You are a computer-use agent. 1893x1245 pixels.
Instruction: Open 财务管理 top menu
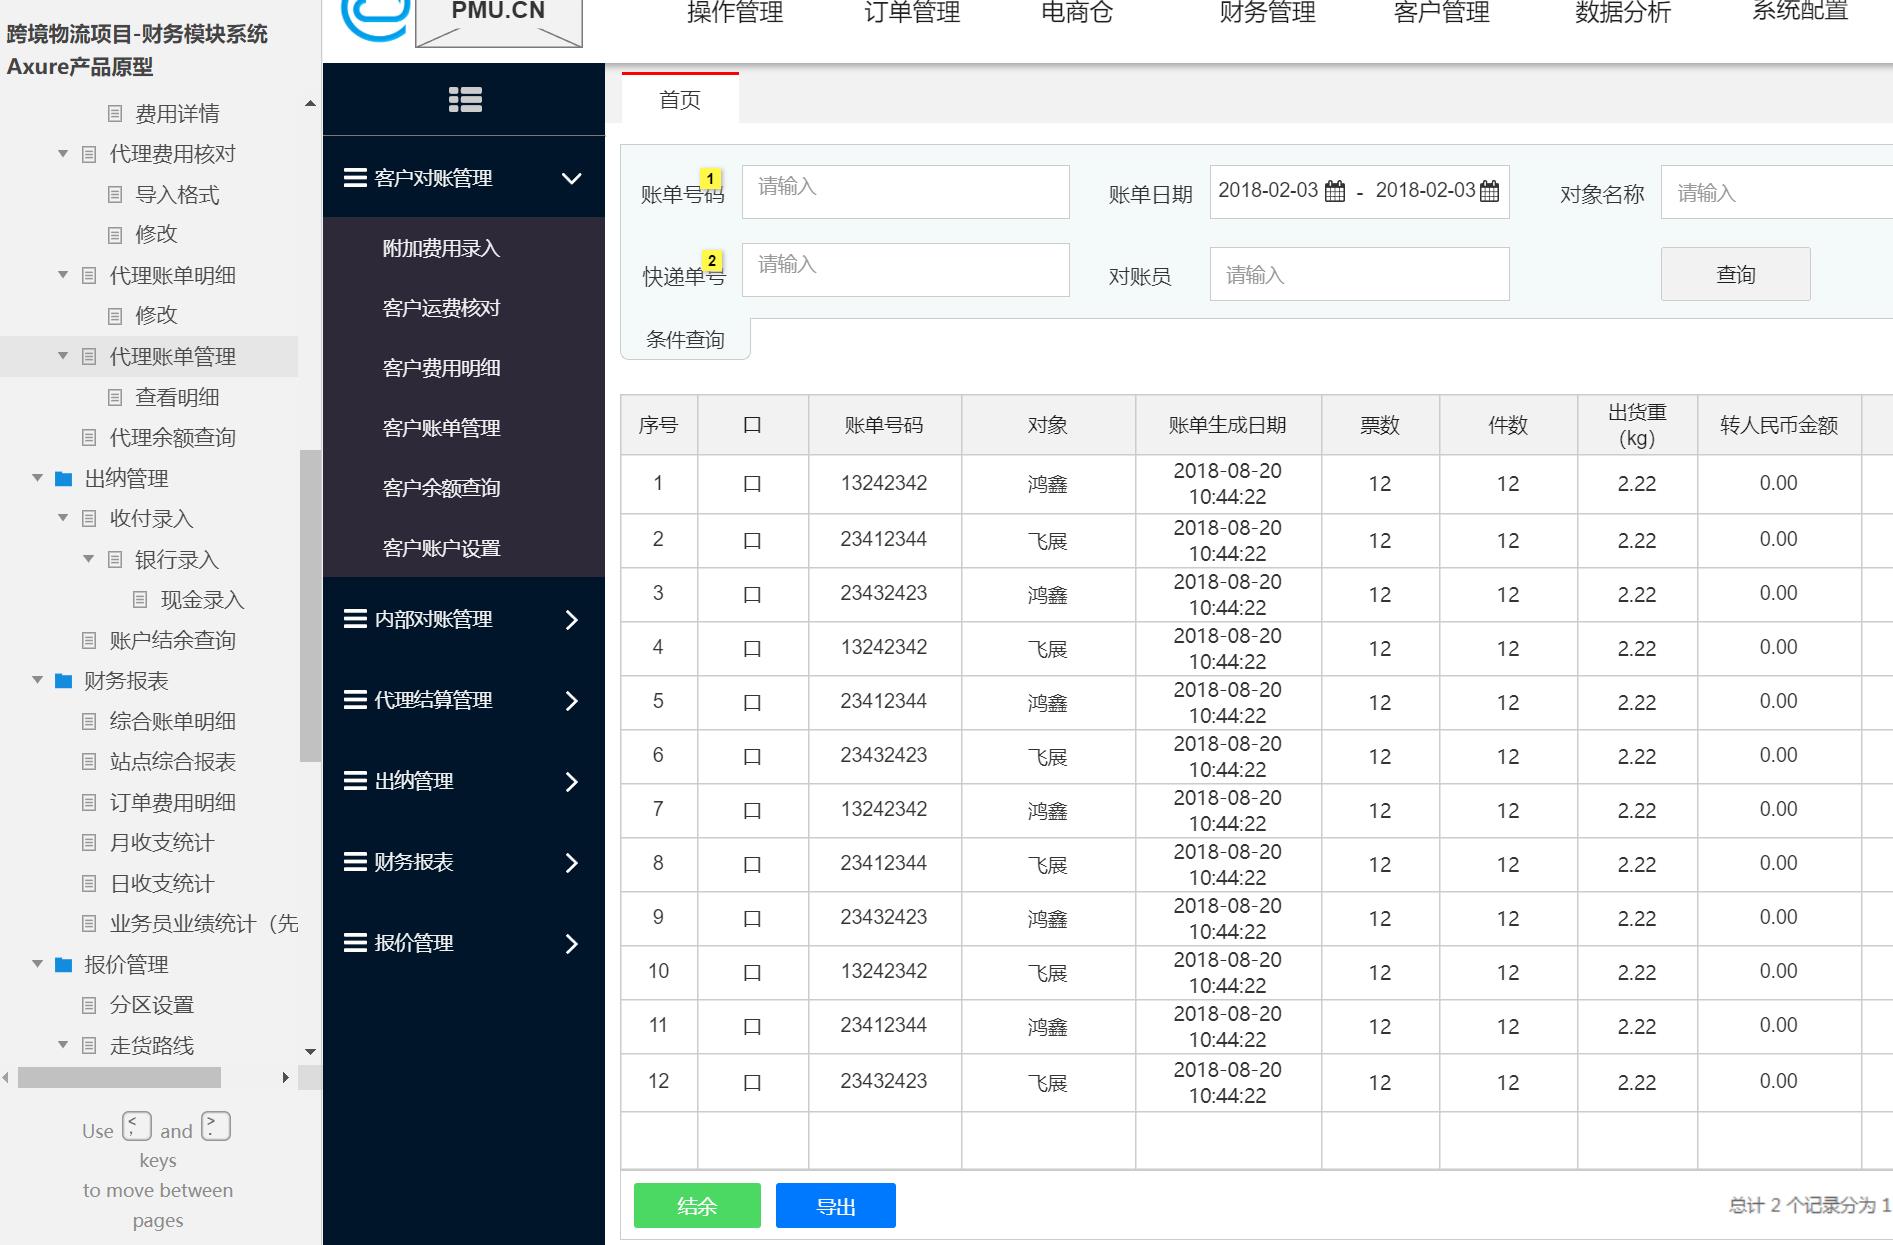click(1267, 13)
